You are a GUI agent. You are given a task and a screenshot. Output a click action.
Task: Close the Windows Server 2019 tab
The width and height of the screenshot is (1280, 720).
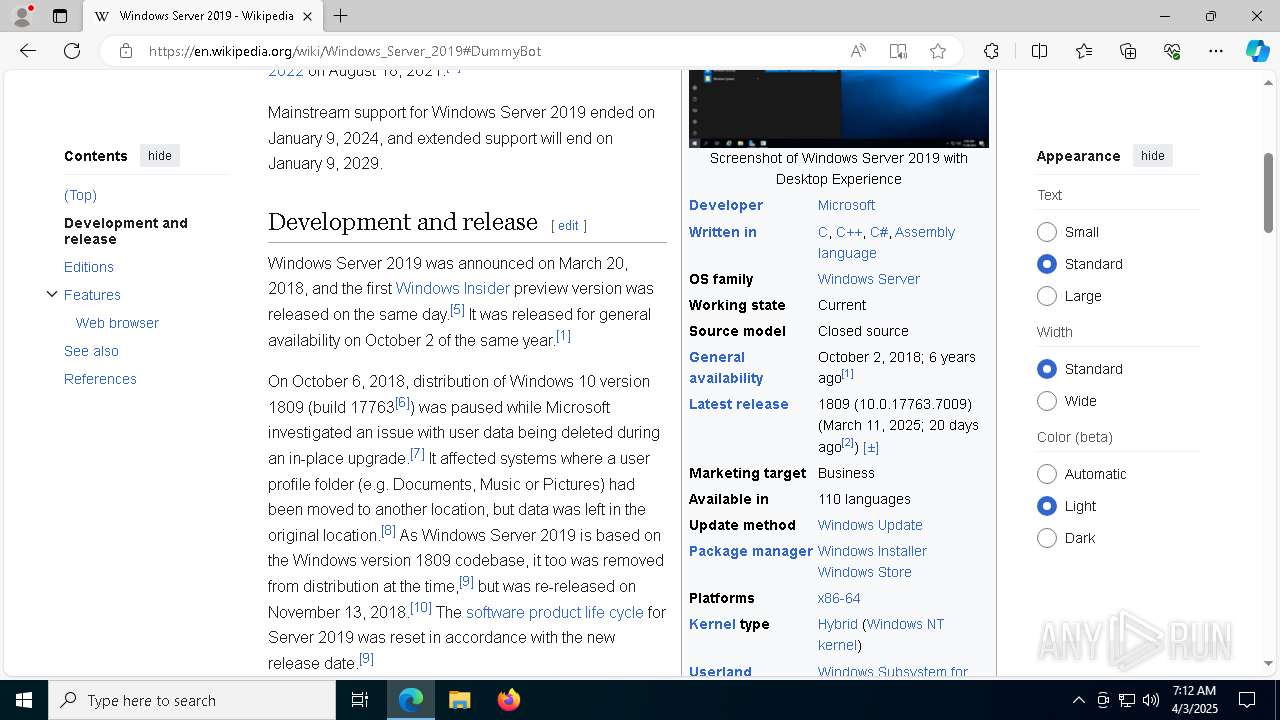point(308,16)
